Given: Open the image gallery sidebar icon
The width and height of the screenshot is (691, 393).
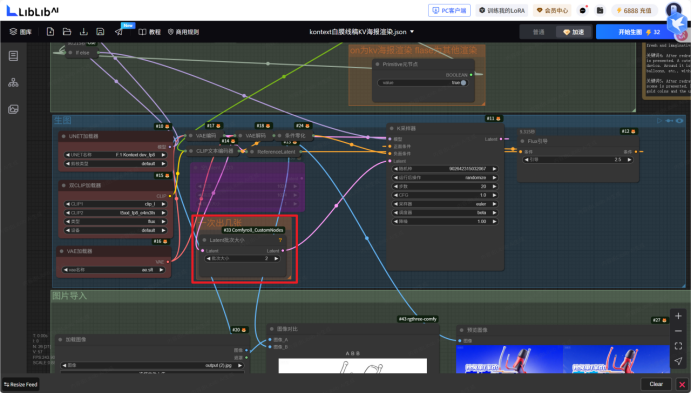Looking at the screenshot, I should (x=13, y=109).
